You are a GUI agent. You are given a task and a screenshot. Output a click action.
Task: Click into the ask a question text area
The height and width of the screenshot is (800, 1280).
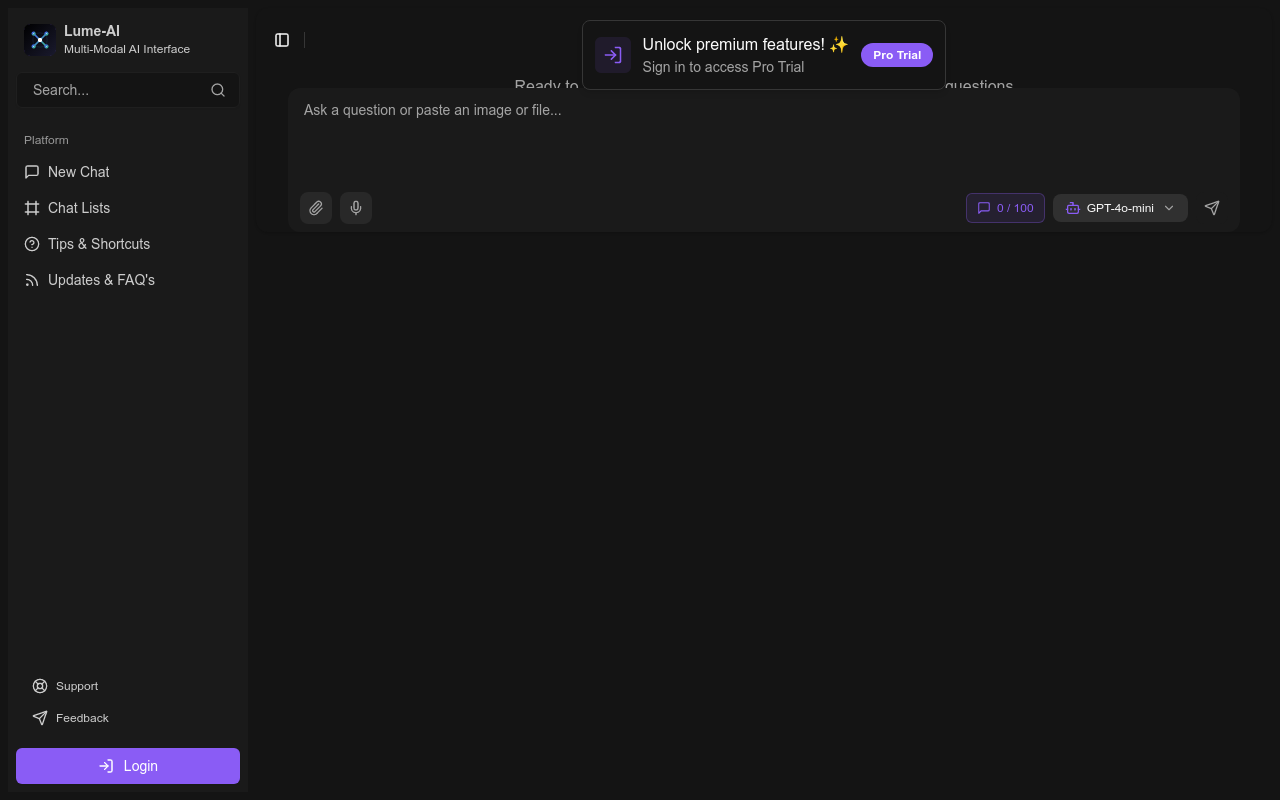point(760,135)
